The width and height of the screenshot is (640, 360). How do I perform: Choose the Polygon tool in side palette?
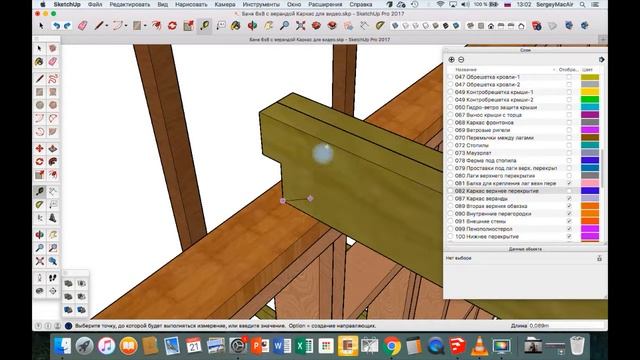tap(53, 105)
